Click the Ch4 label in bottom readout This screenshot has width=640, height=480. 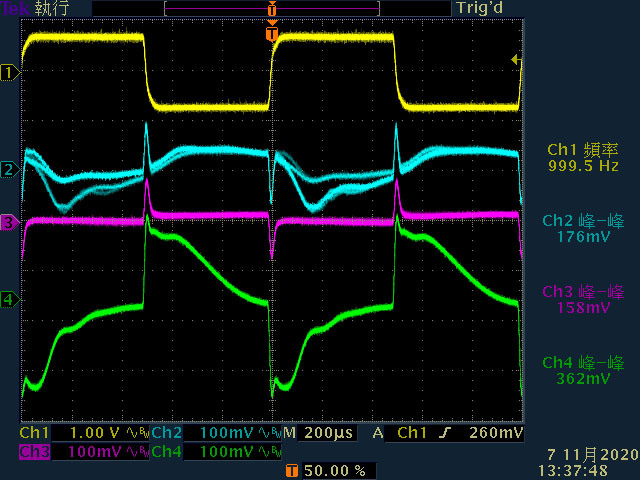167,452
